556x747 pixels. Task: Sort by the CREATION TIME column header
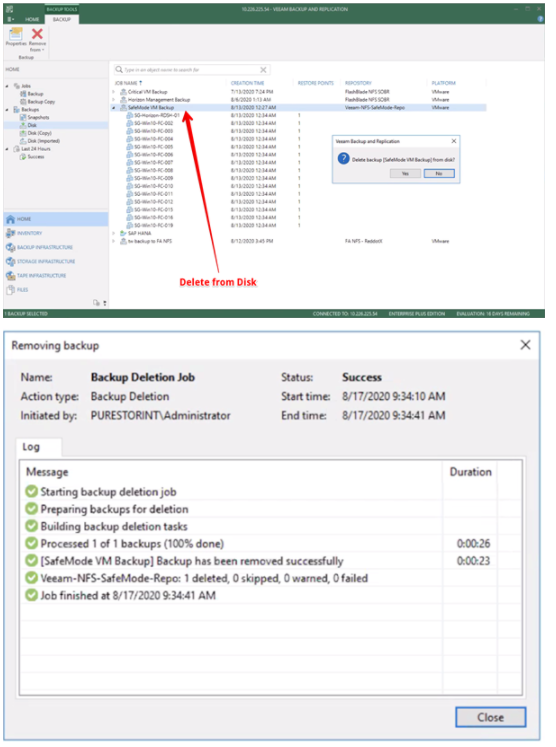247,83
